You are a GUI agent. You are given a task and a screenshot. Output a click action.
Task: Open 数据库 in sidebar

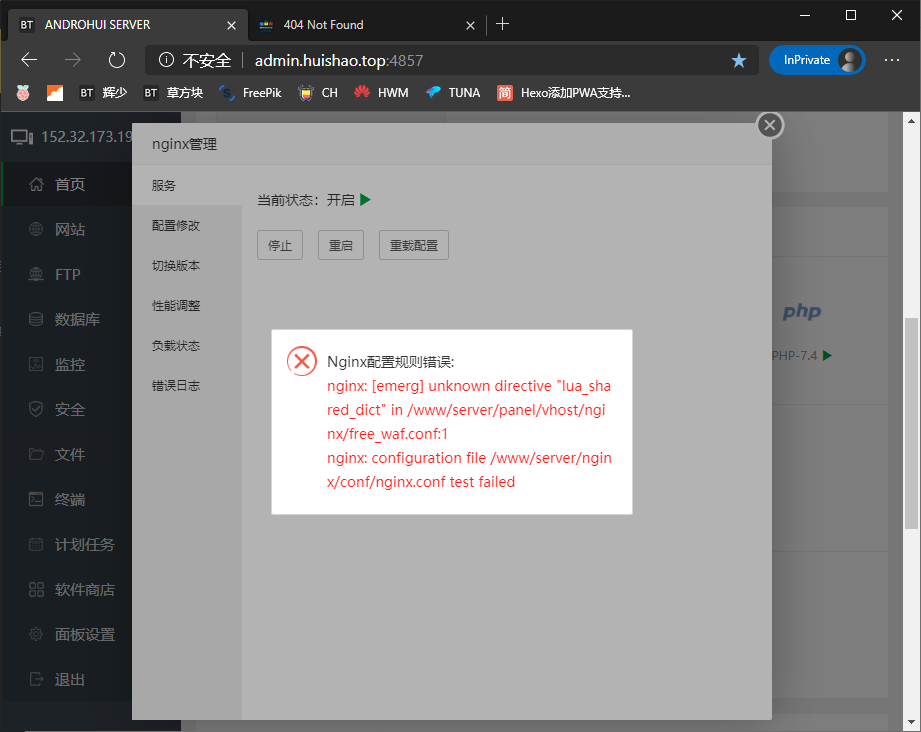pos(67,320)
